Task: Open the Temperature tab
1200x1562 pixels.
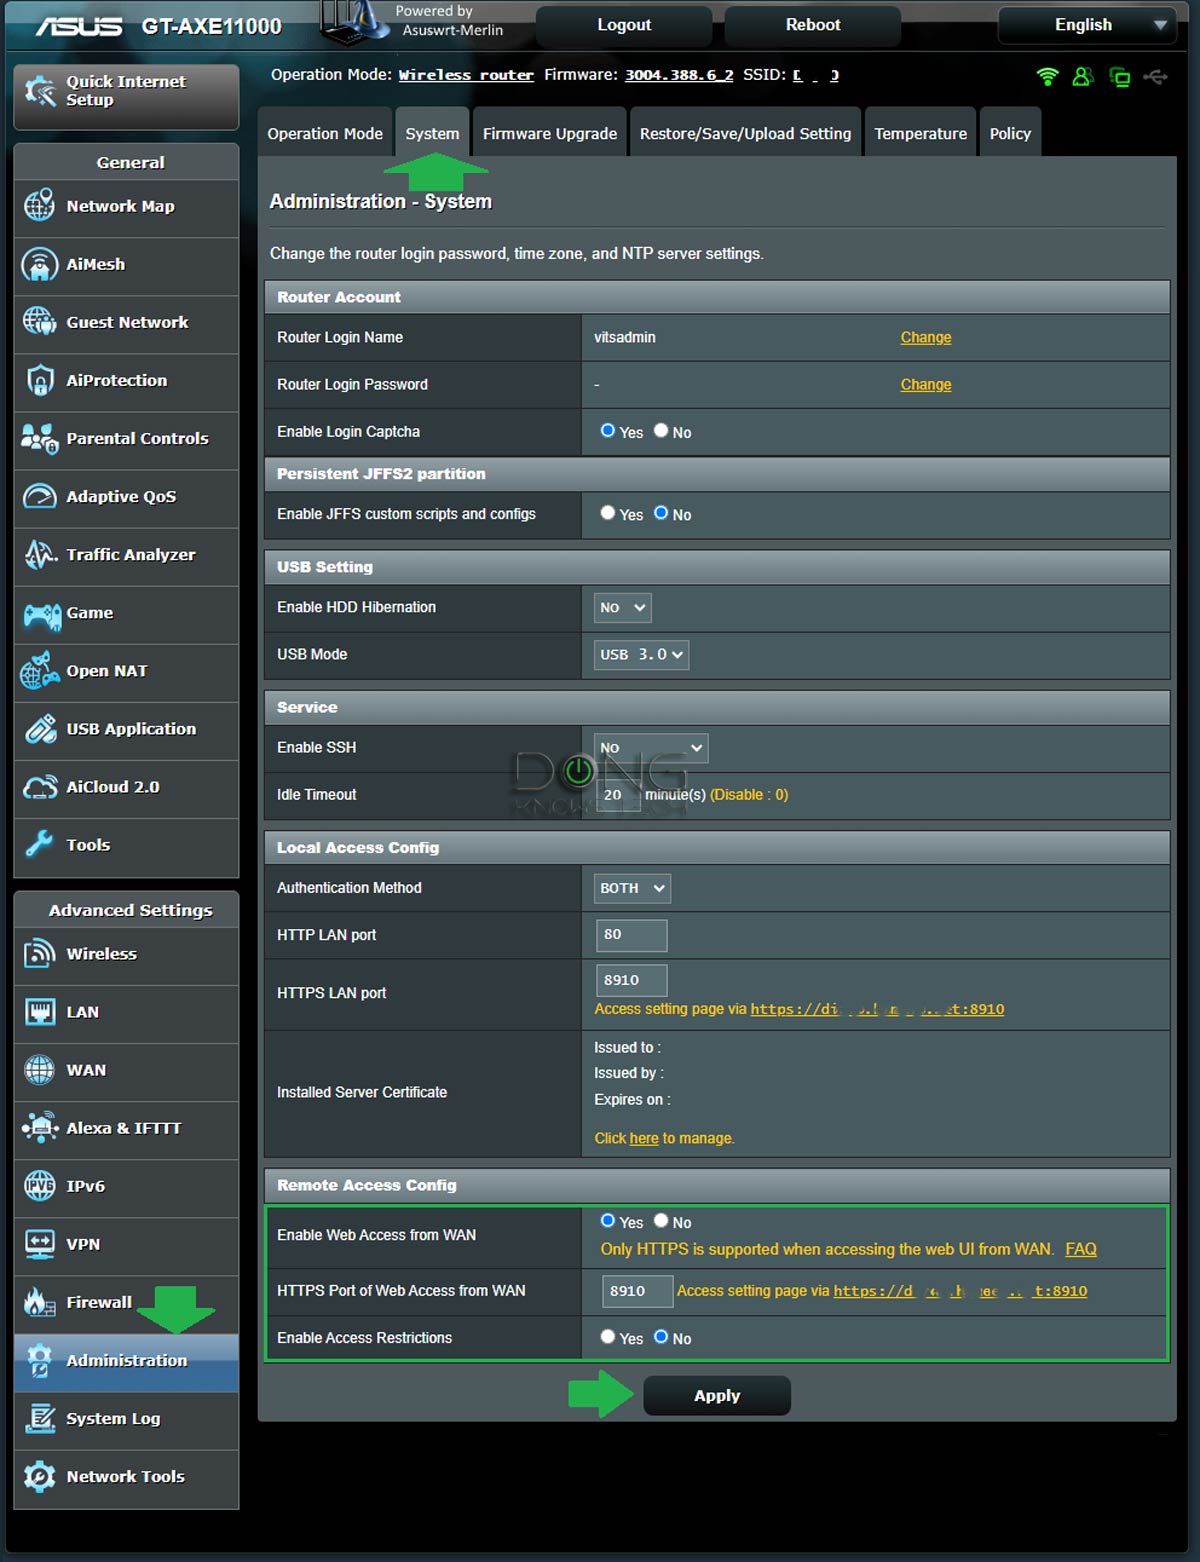Action: click(x=919, y=132)
